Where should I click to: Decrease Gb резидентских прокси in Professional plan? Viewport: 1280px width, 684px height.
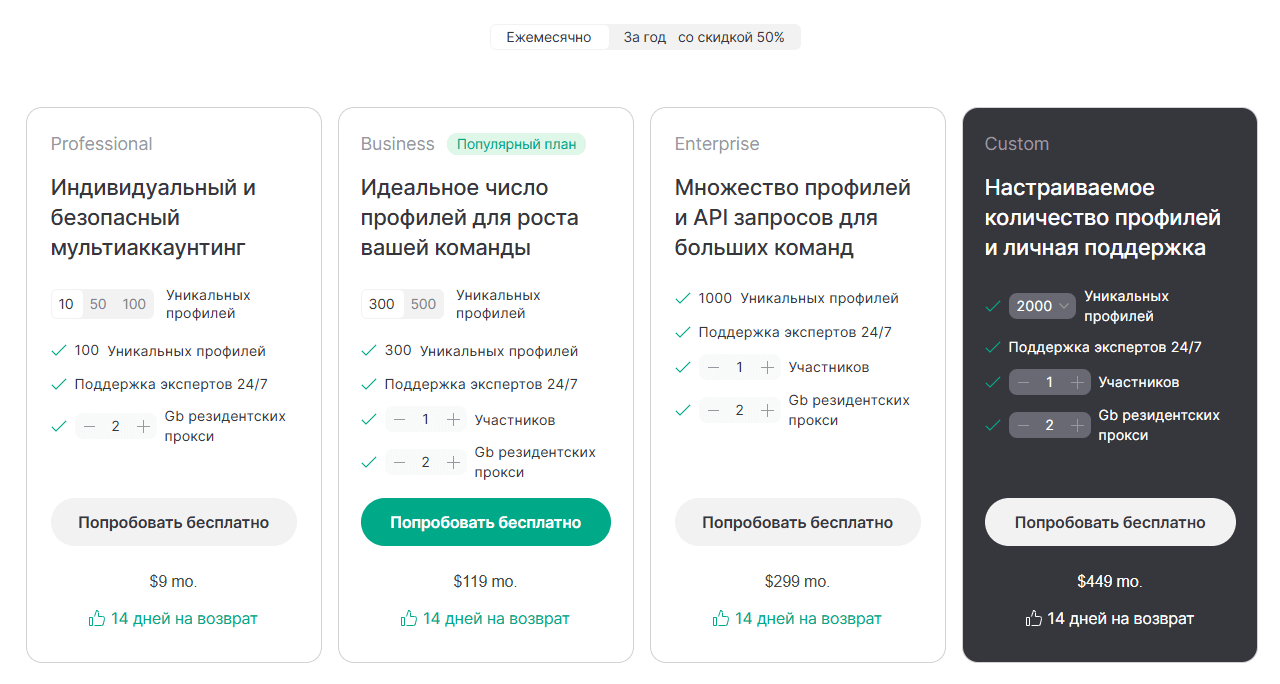(x=87, y=426)
